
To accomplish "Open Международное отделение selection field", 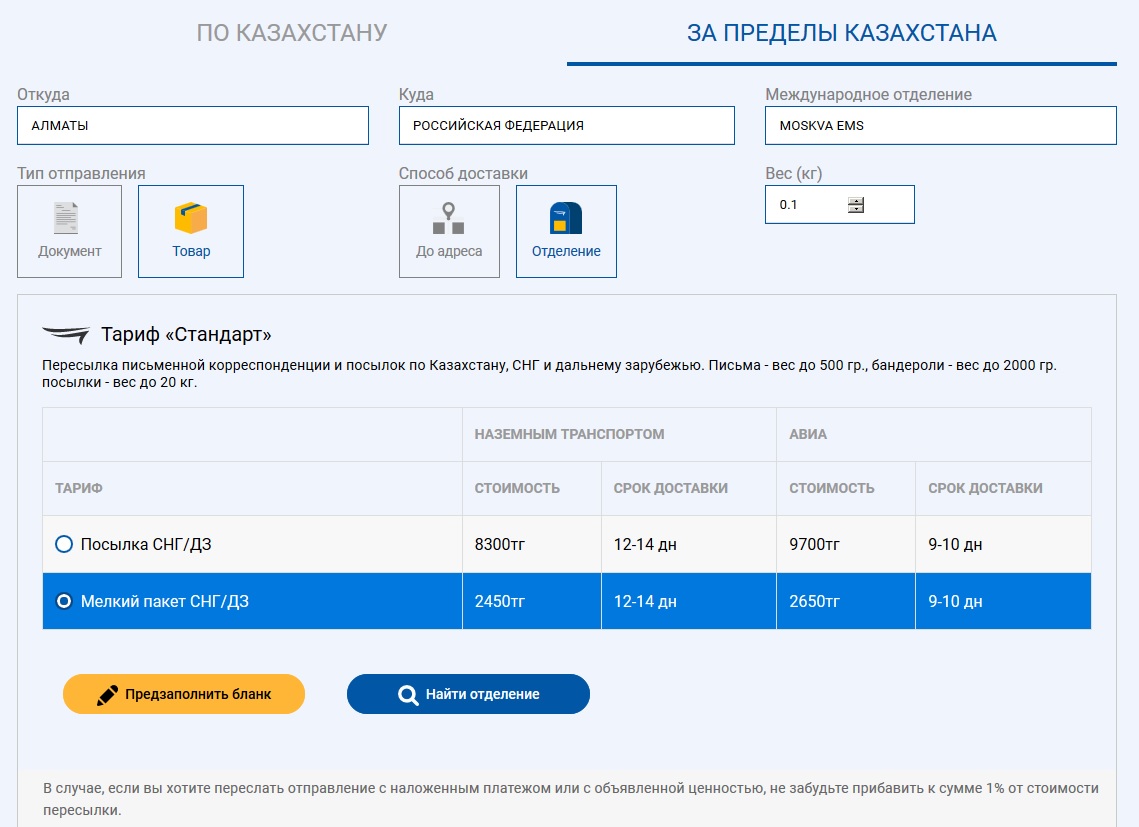I will coord(940,126).
